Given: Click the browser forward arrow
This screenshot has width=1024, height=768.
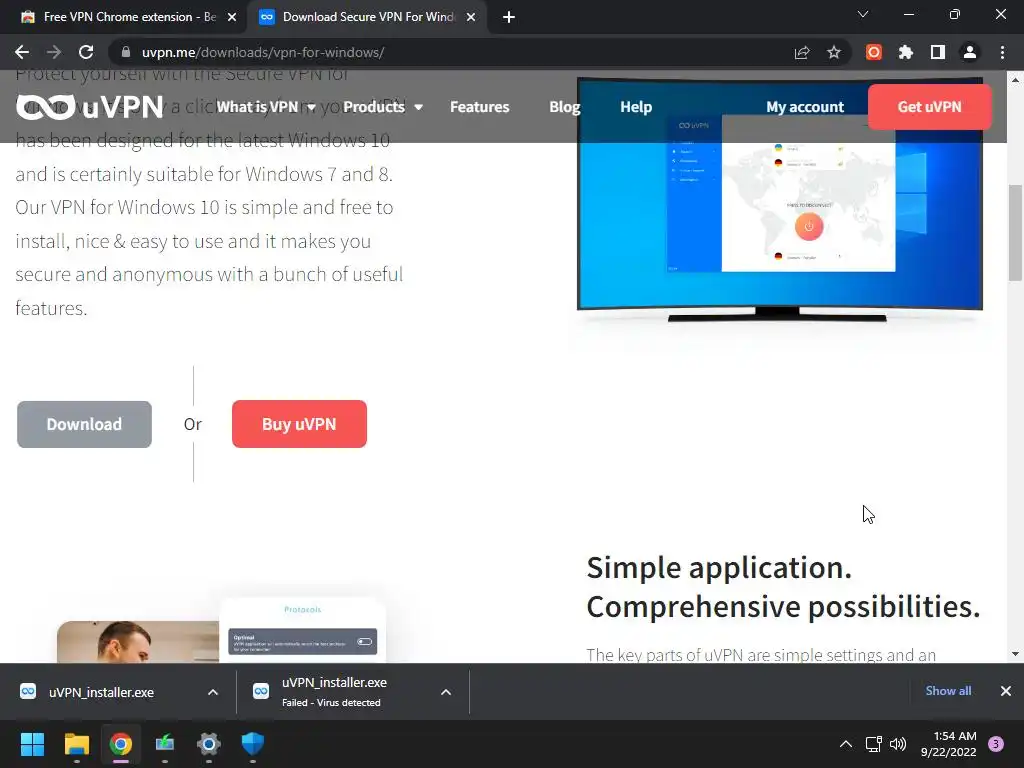Looking at the screenshot, I should point(54,52).
